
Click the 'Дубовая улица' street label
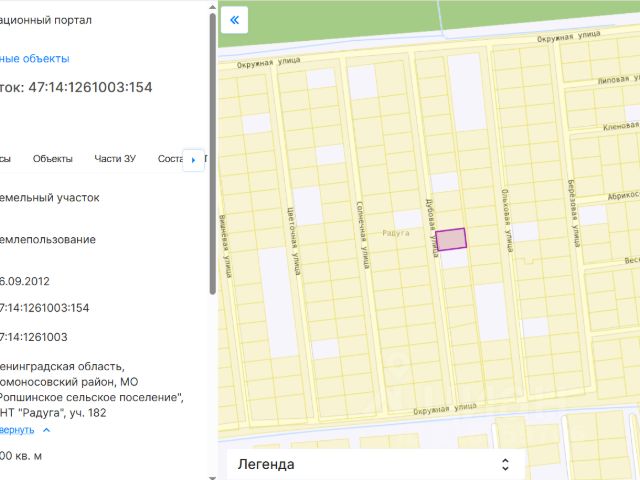click(x=431, y=228)
